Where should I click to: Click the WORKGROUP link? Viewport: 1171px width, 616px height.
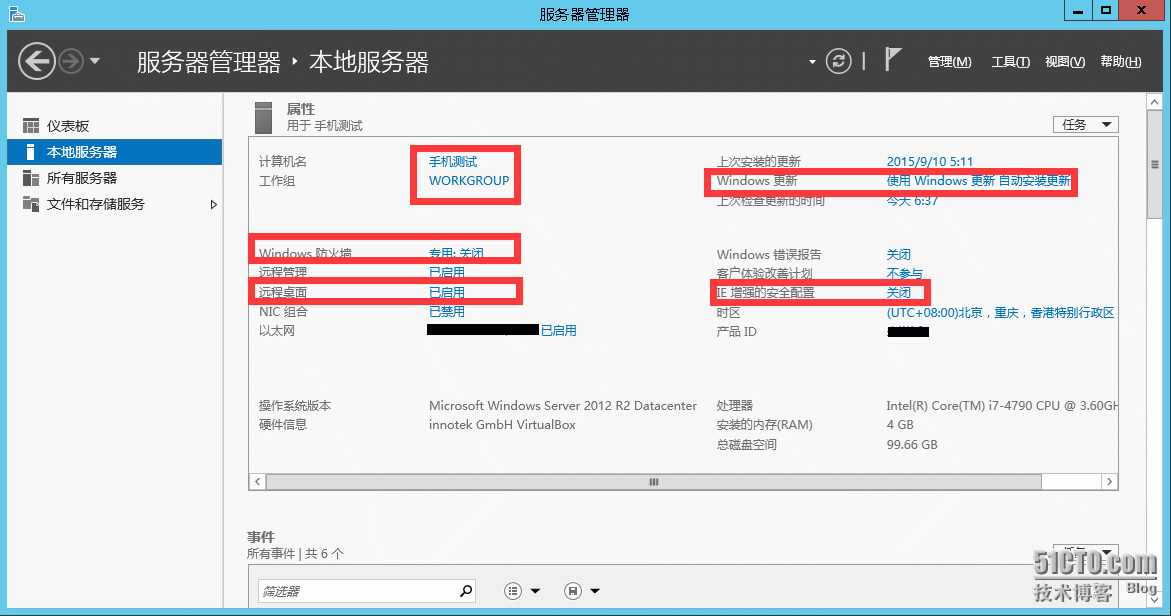[x=469, y=181]
